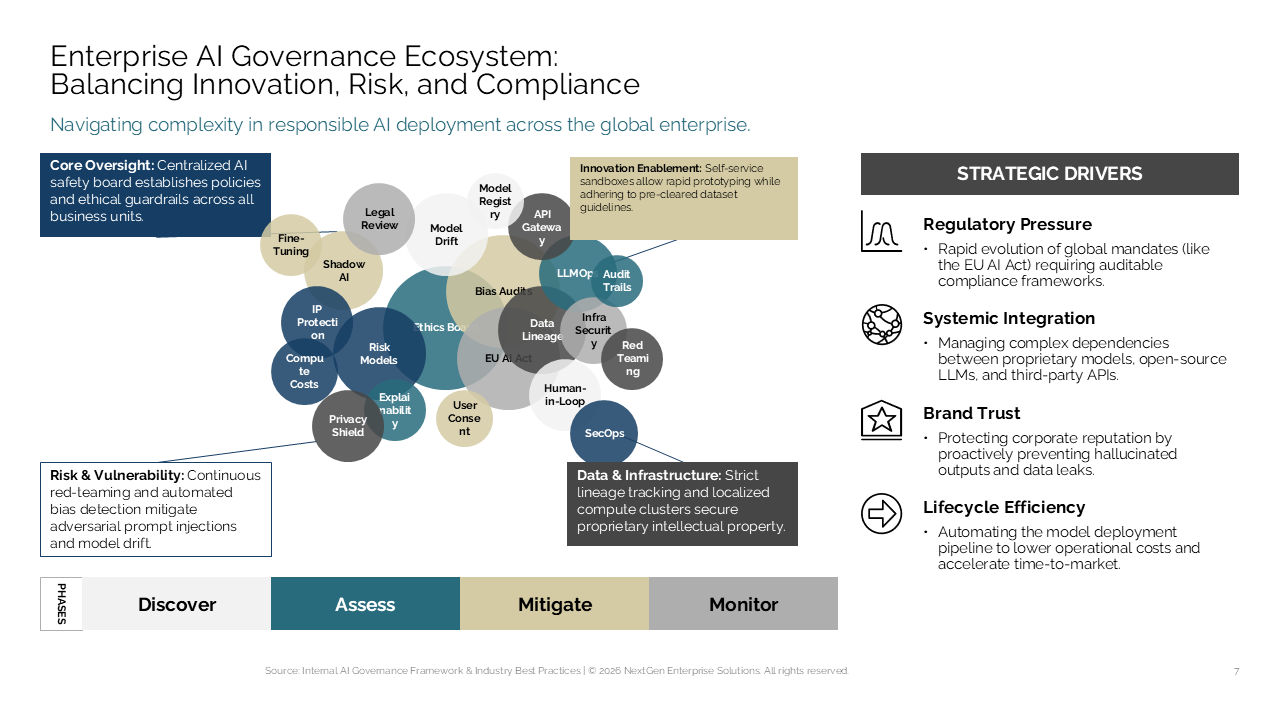Select the Legal Review bubble
1280x720 pixels.
379,219
